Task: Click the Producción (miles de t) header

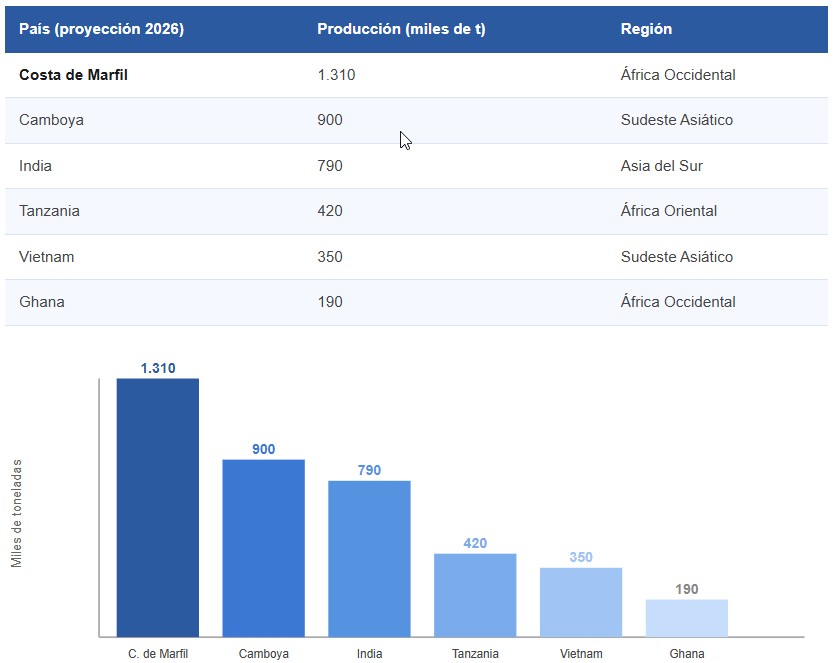Action: tap(401, 29)
